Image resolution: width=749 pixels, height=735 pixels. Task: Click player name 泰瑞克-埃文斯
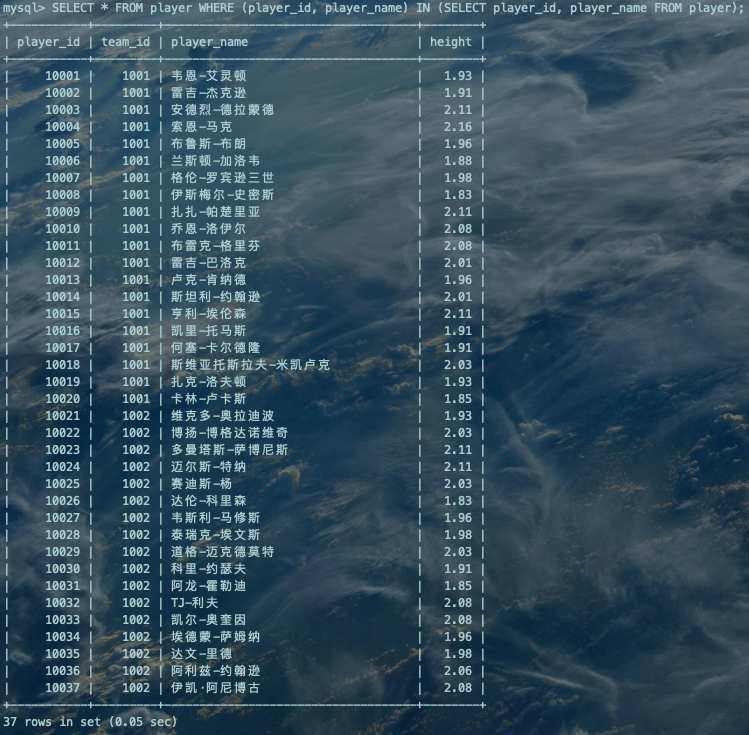215,535
